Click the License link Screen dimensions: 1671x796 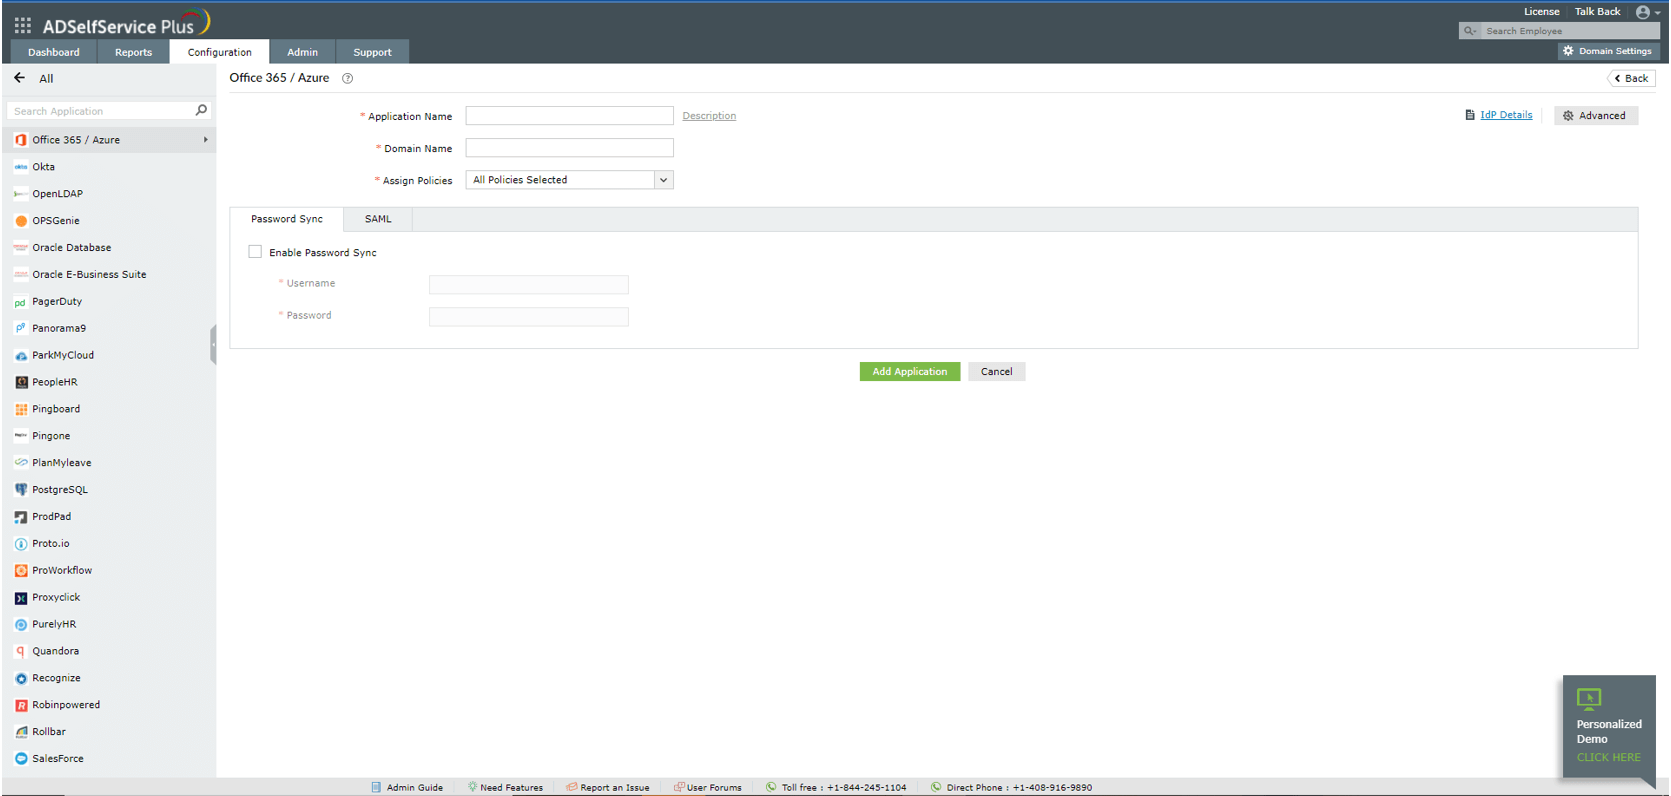[x=1541, y=12]
